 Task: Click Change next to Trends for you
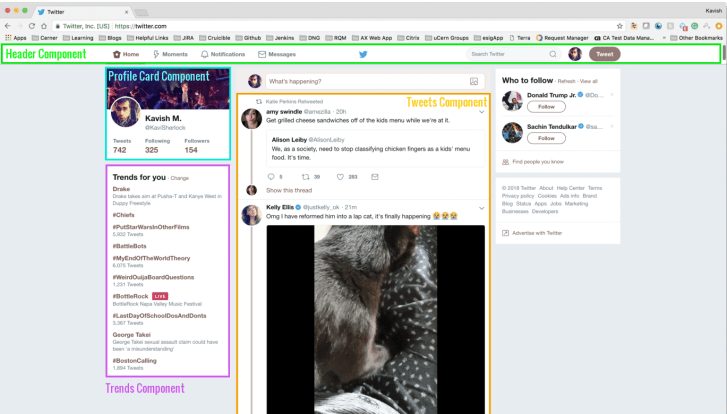click(179, 178)
